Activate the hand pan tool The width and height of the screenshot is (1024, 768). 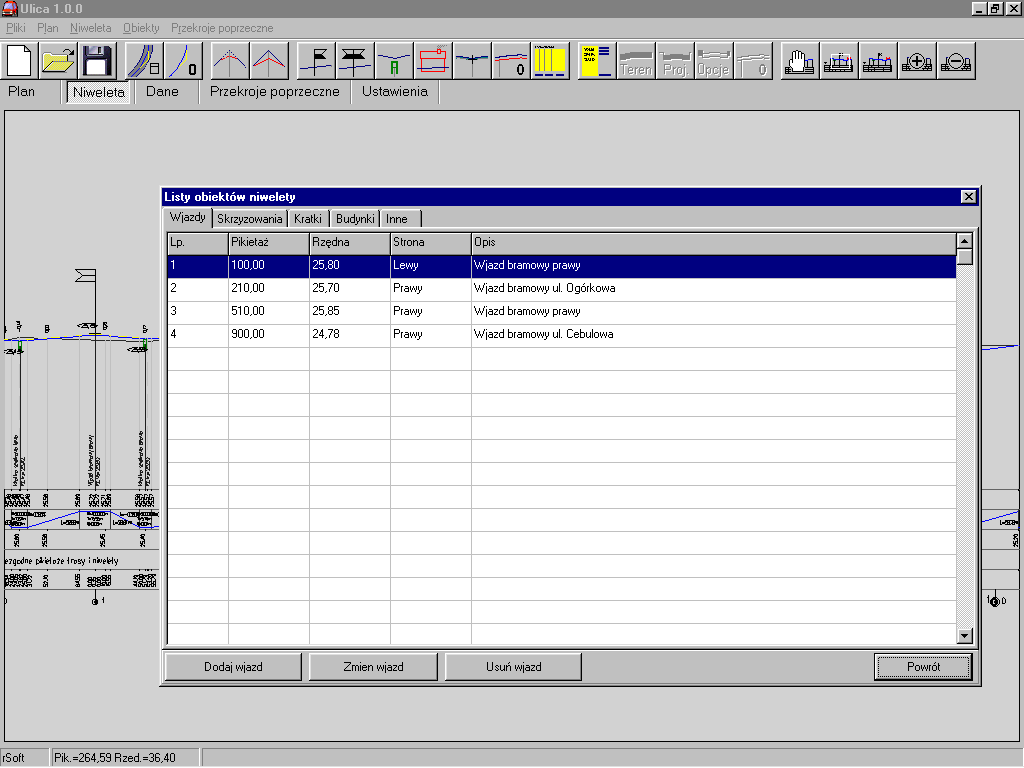point(799,61)
